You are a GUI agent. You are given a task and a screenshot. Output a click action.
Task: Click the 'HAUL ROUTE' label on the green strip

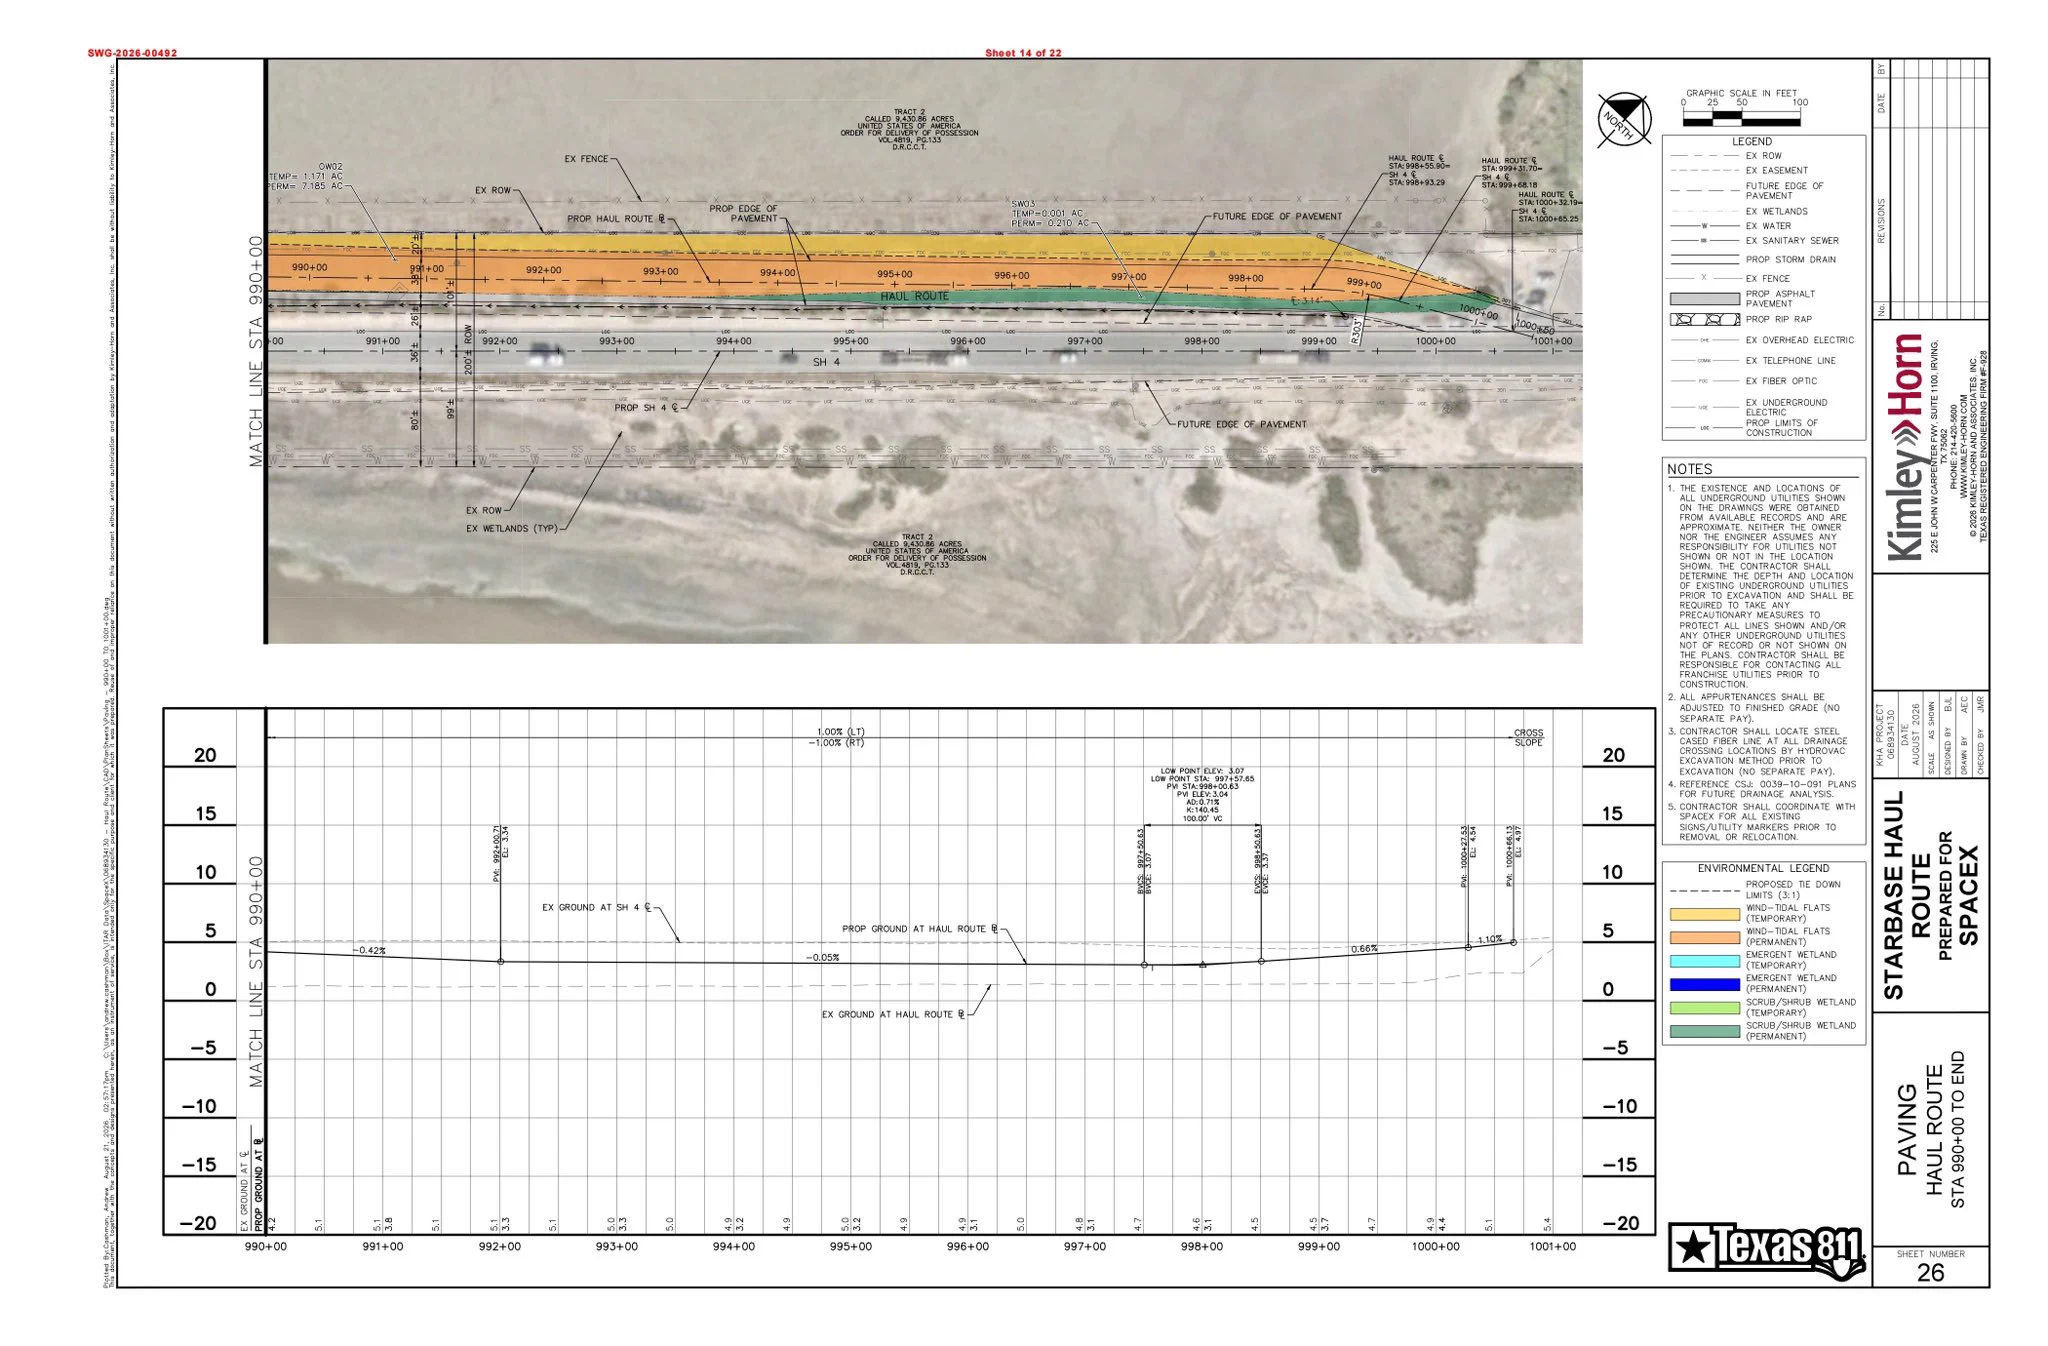[x=914, y=297]
